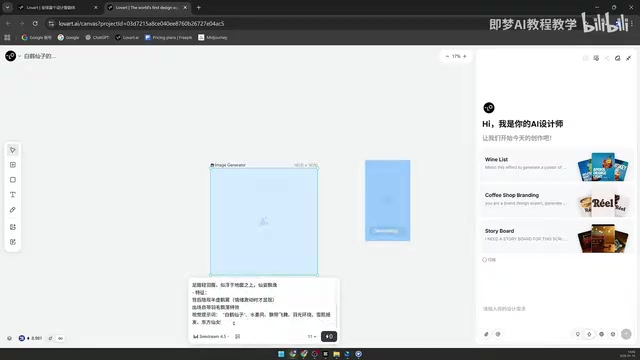The image size is (640, 360).
Task: Open a new browser tab
Action: tap(199, 7)
